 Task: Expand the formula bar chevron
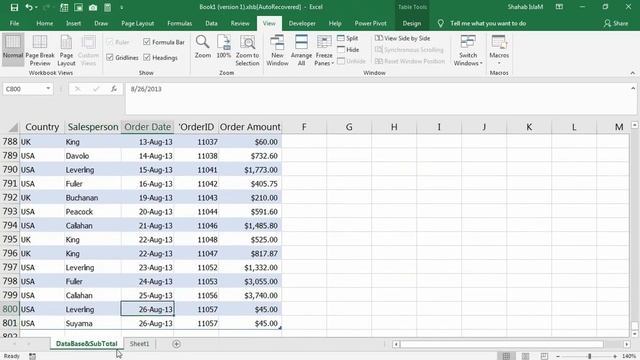point(633,88)
